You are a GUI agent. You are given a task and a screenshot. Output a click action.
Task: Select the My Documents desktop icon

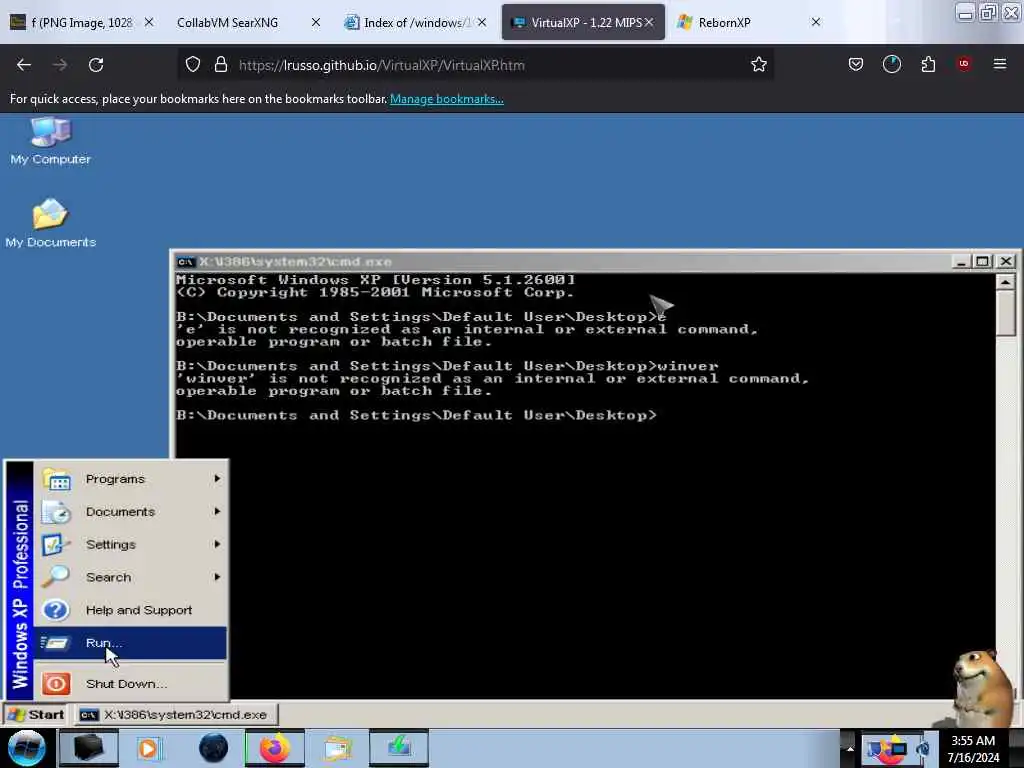(x=50, y=223)
